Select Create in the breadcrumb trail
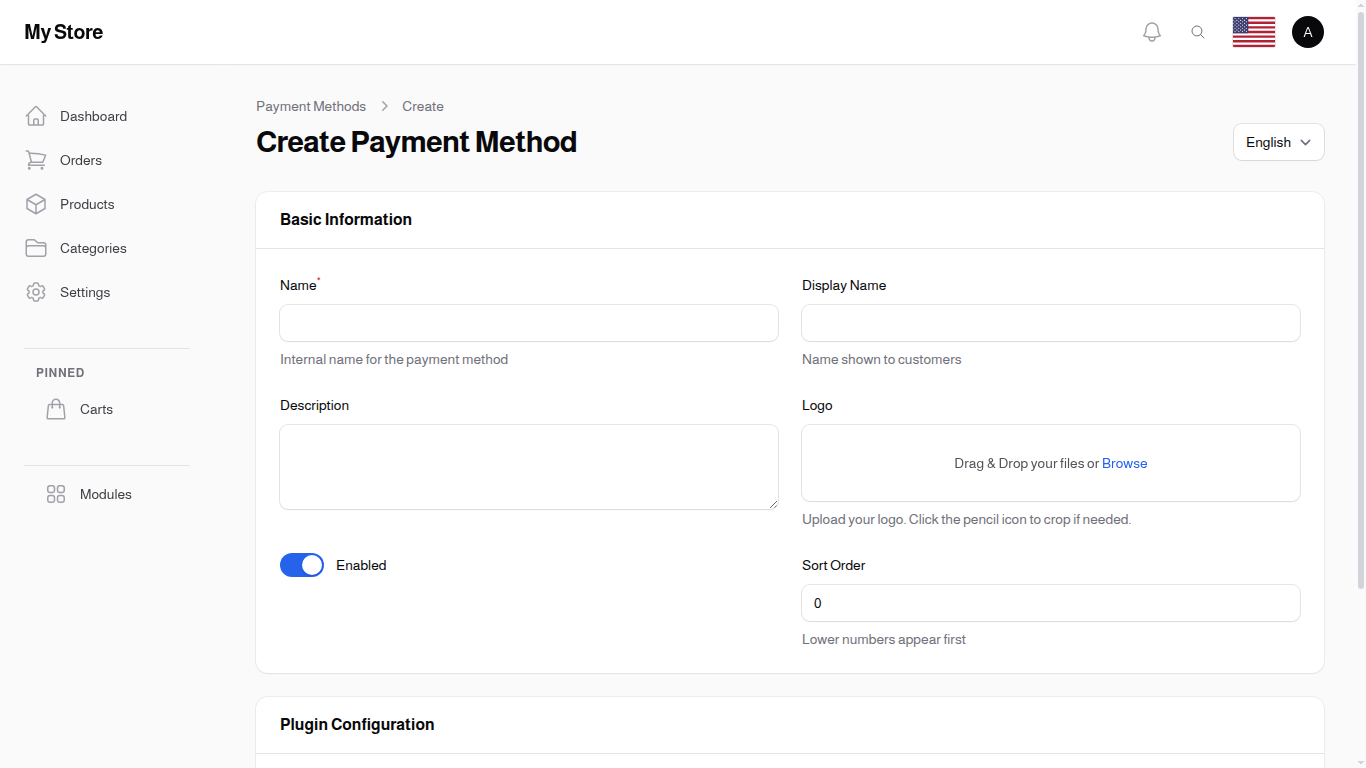 pyautogui.click(x=423, y=106)
